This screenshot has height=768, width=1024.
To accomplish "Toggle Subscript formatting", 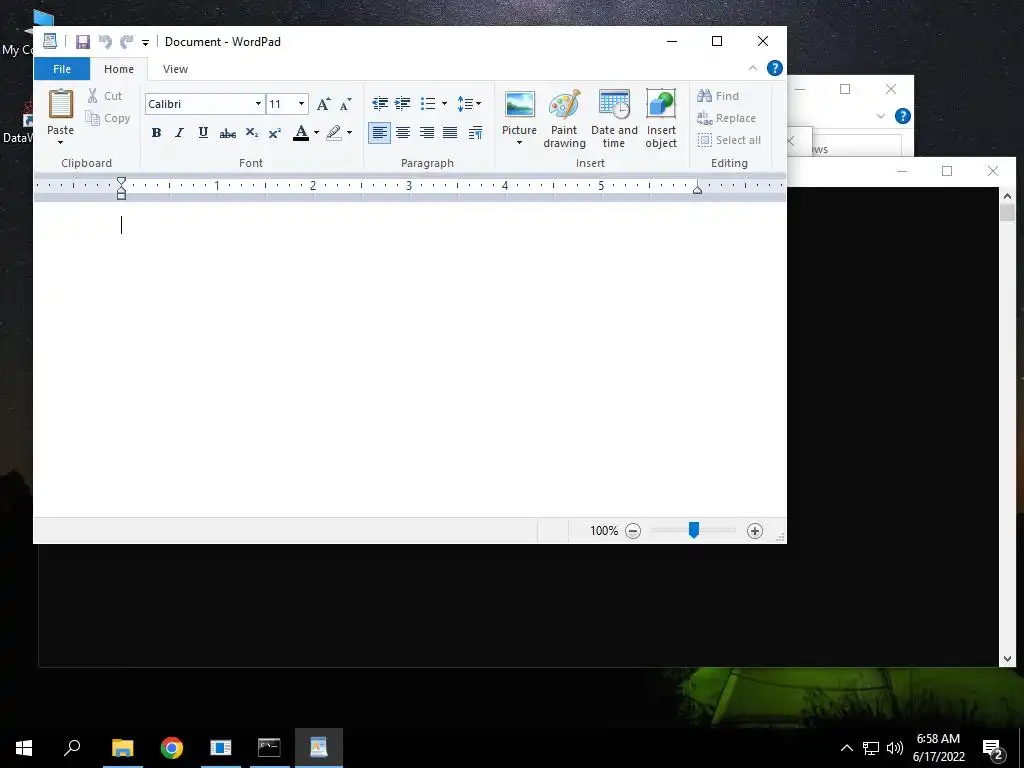I will point(251,133).
